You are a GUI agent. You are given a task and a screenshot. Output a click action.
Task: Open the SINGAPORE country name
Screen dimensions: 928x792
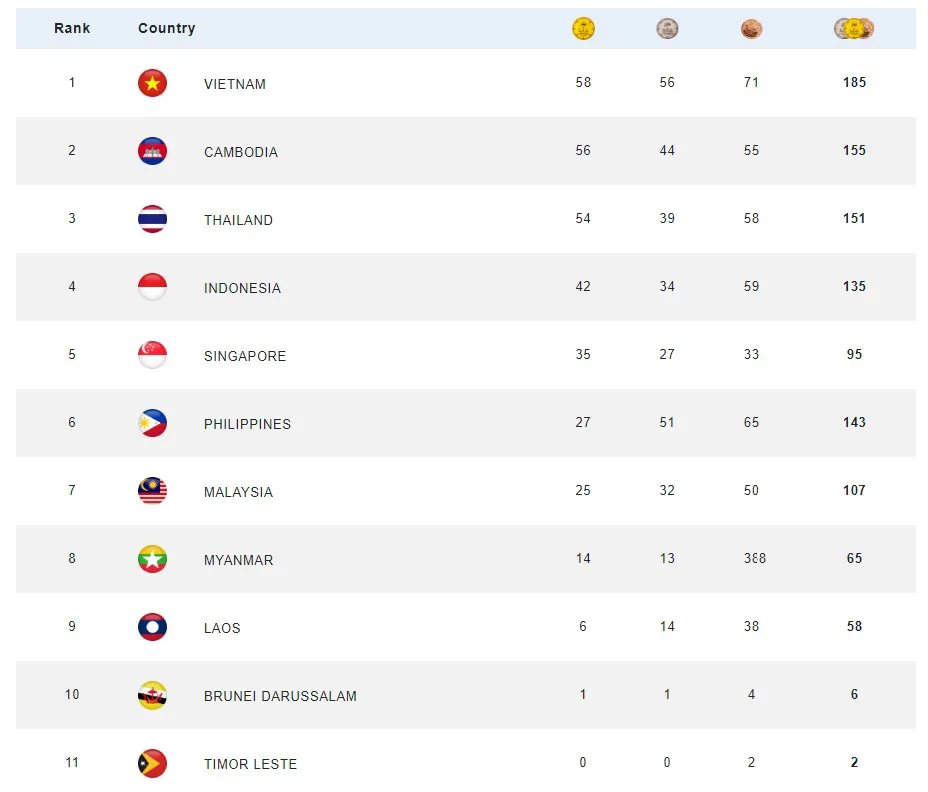pyautogui.click(x=244, y=356)
